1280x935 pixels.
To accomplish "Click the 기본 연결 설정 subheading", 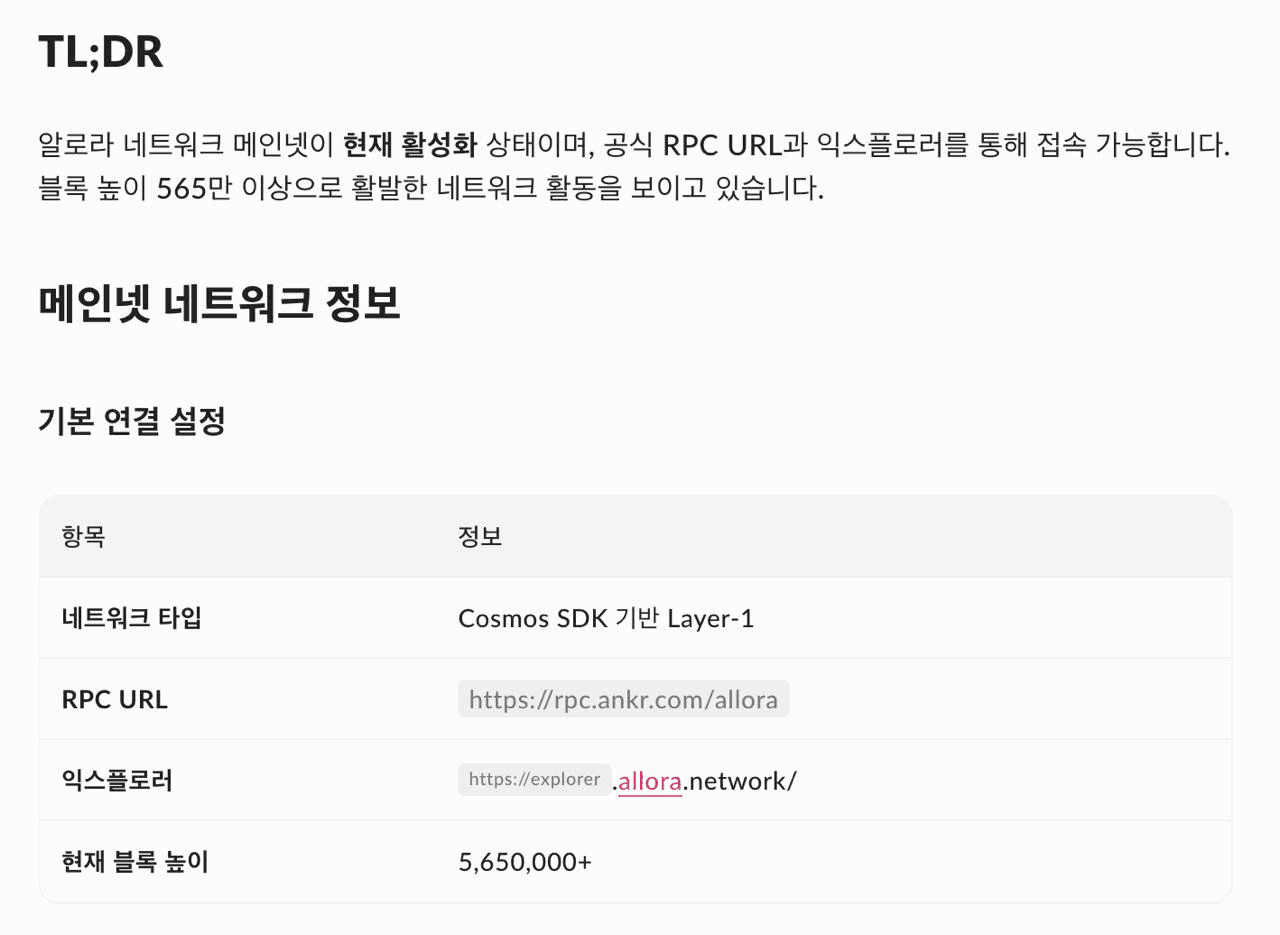I will (x=131, y=421).
